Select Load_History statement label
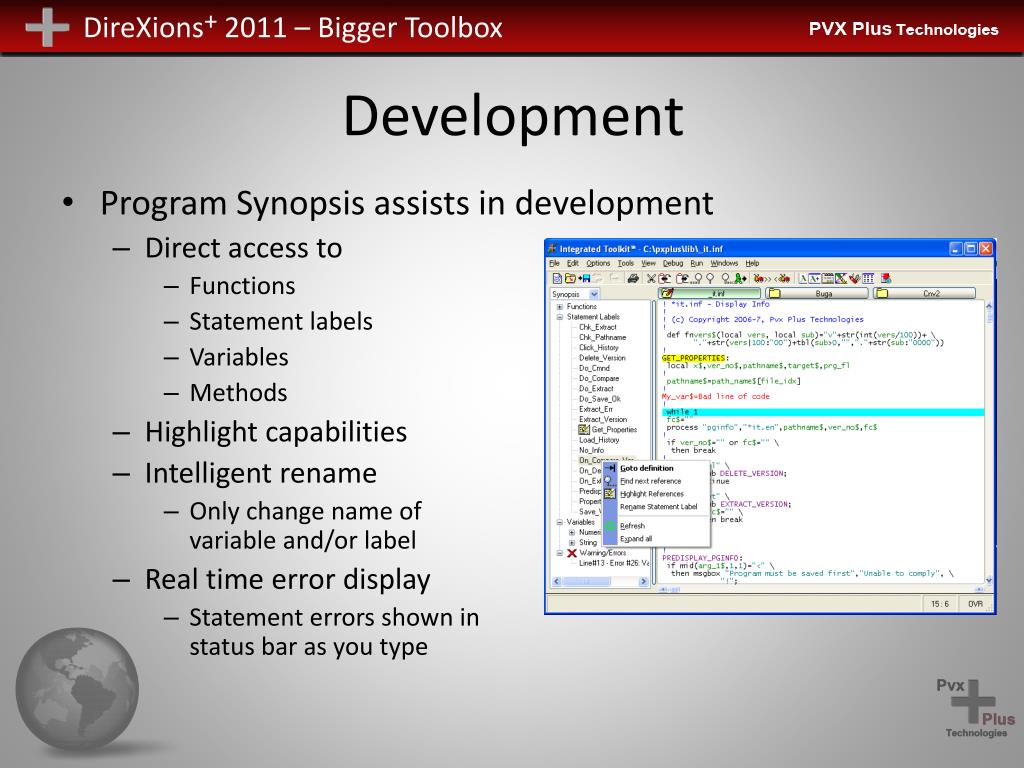 (599, 440)
